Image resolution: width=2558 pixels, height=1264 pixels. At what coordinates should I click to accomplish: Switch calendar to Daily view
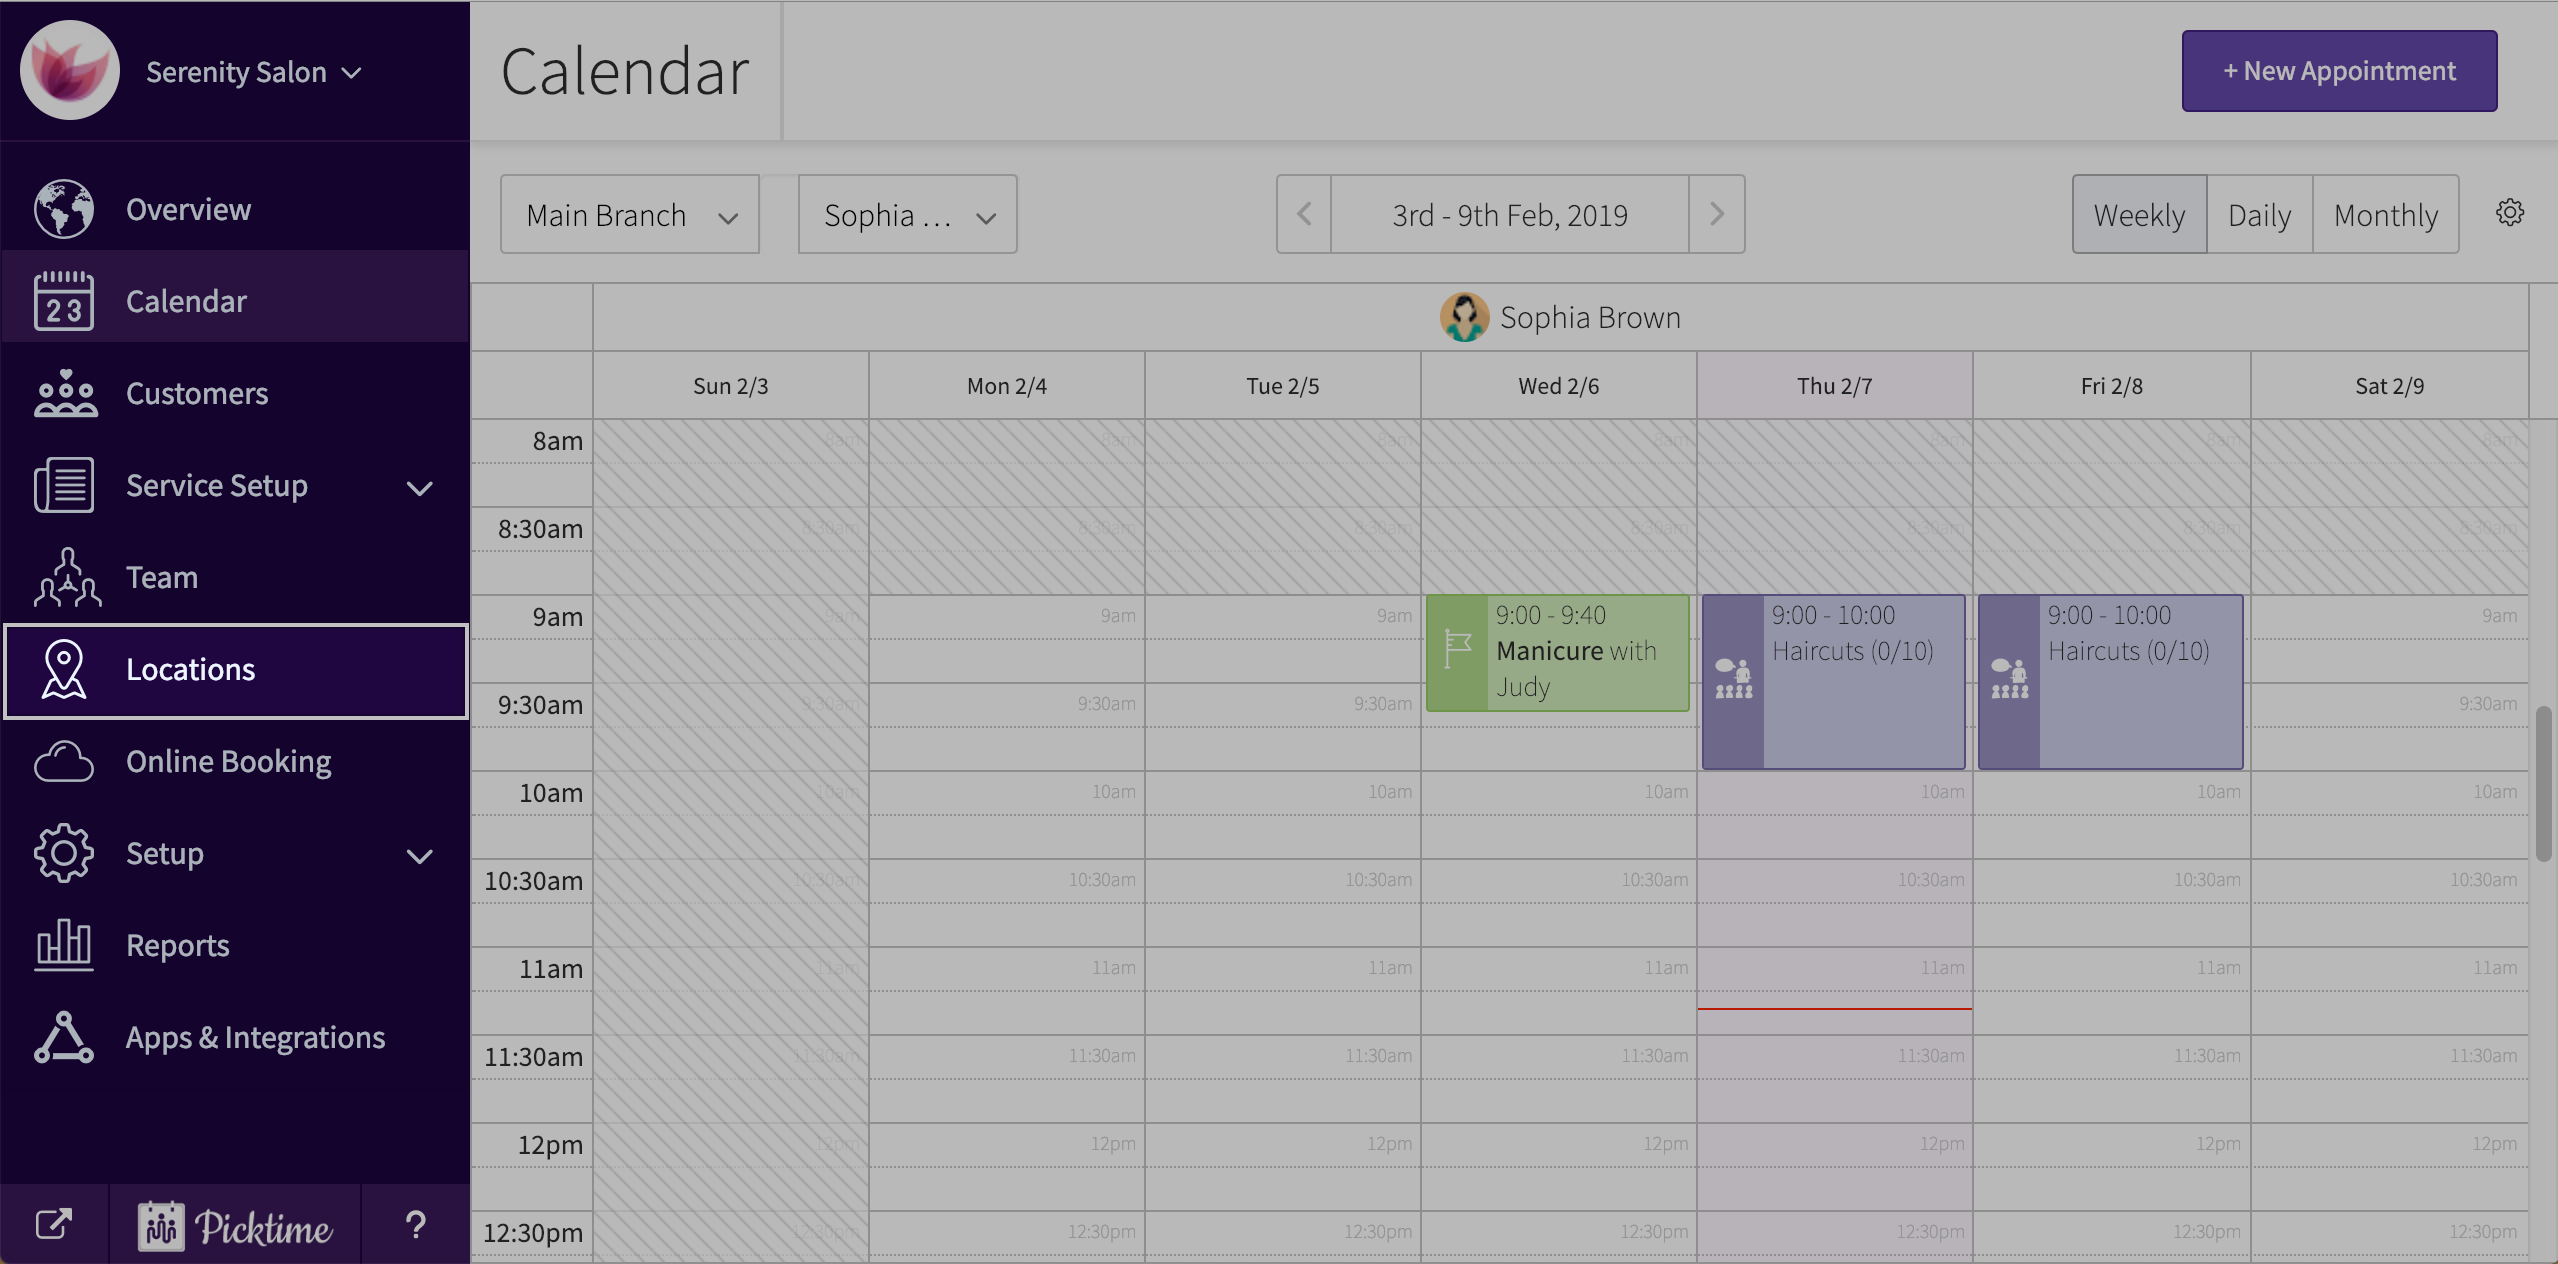click(2259, 215)
